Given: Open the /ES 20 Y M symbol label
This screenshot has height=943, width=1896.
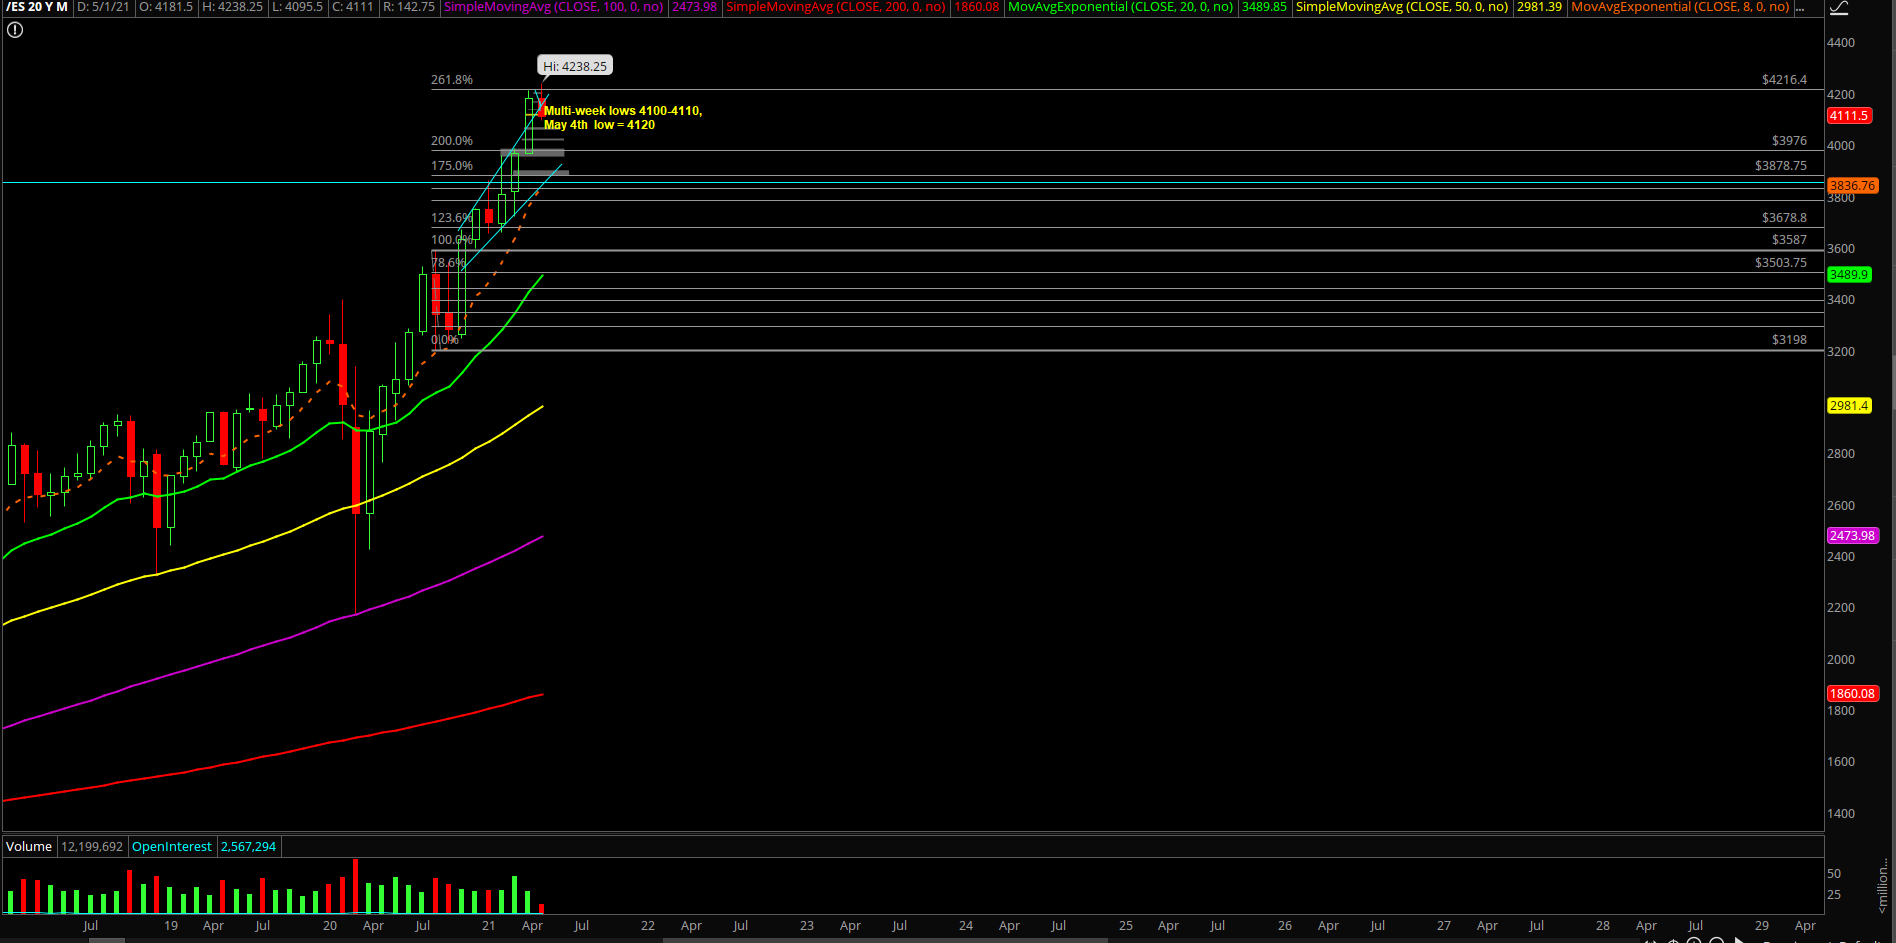Looking at the screenshot, I should pyautogui.click(x=37, y=7).
